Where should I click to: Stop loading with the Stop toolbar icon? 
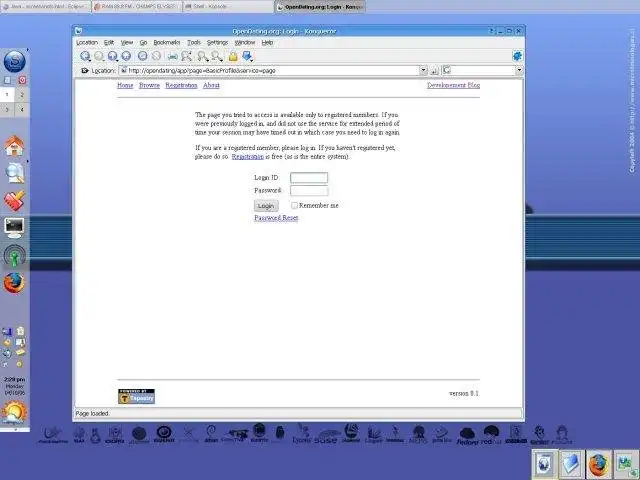[x=156, y=56]
